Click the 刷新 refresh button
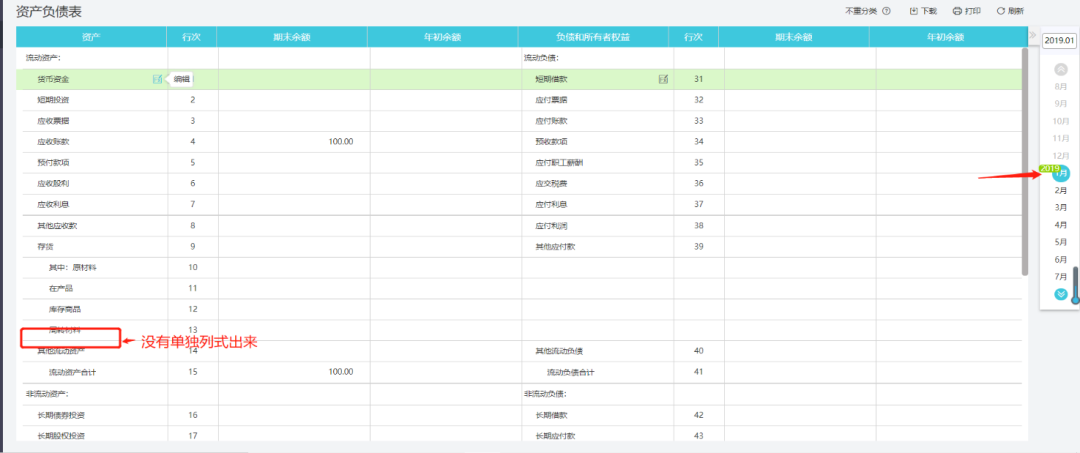 [x=1010, y=11]
